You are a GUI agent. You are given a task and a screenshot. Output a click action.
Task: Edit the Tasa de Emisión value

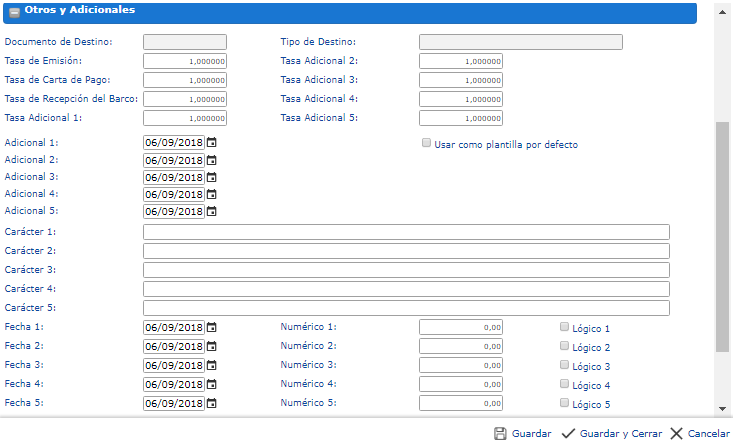185,61
